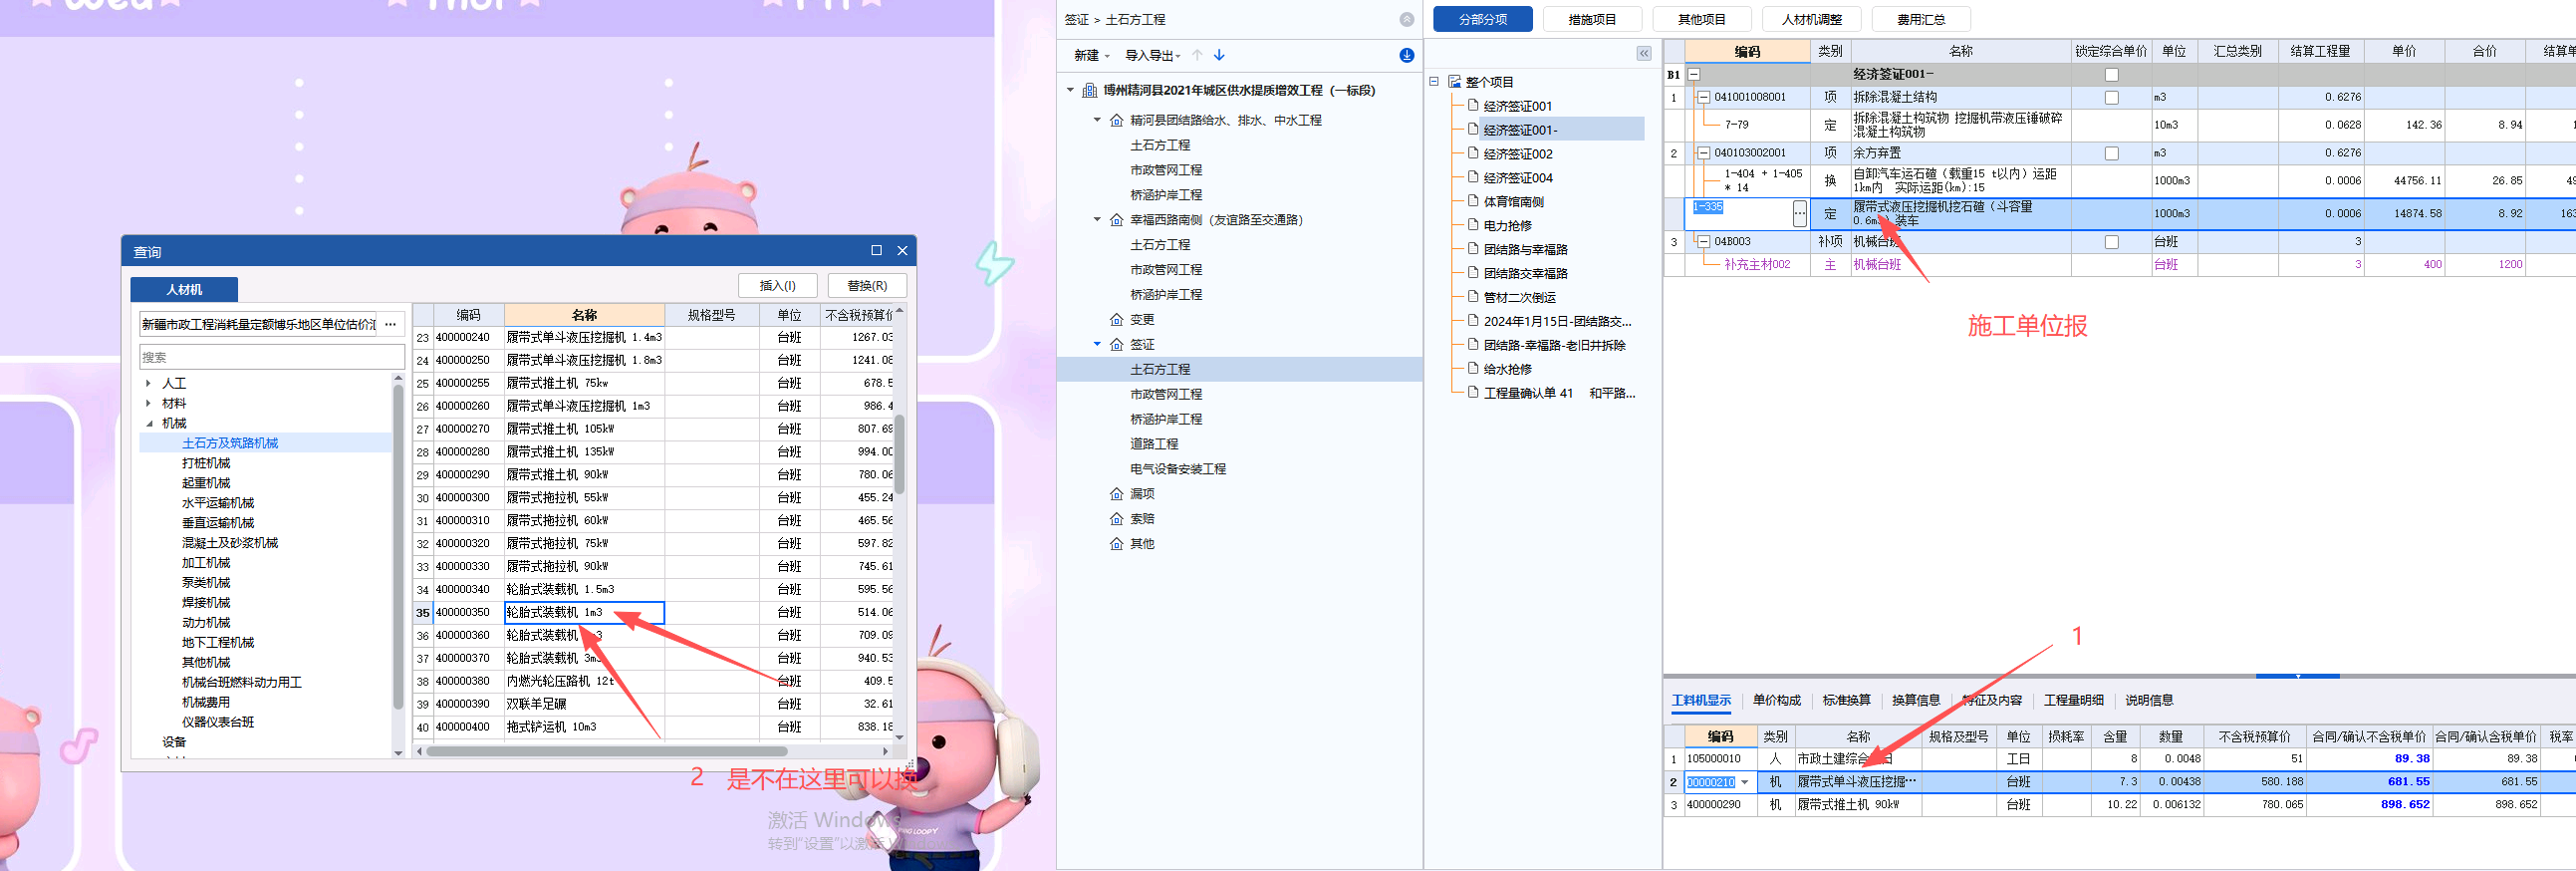
Task: Click ellipsis button next to quota library field
Action: (x=391, y=324)
